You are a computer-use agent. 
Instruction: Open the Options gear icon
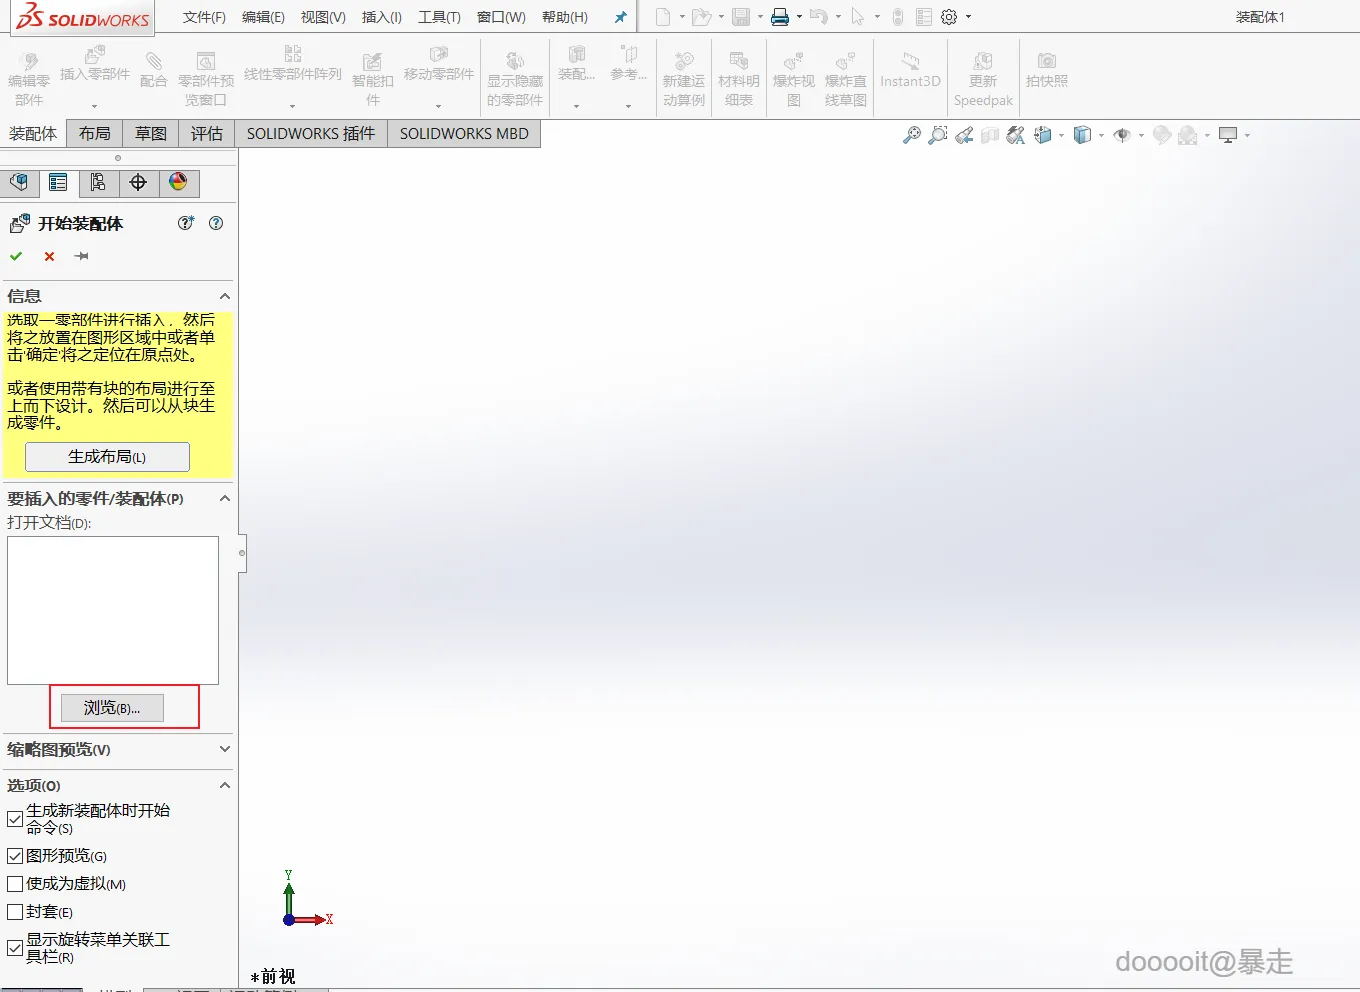pos(949,17)
